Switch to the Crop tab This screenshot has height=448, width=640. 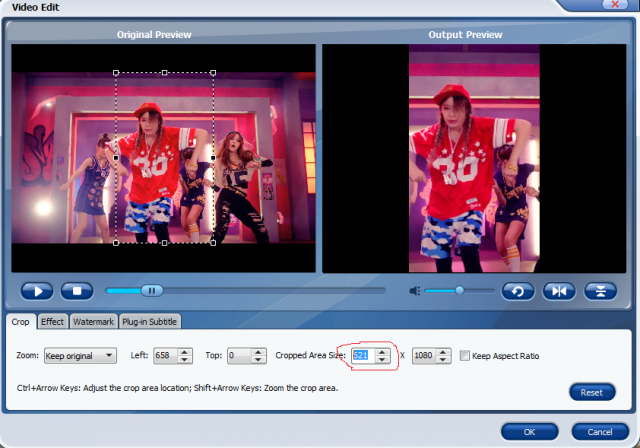tap(20, 322)
